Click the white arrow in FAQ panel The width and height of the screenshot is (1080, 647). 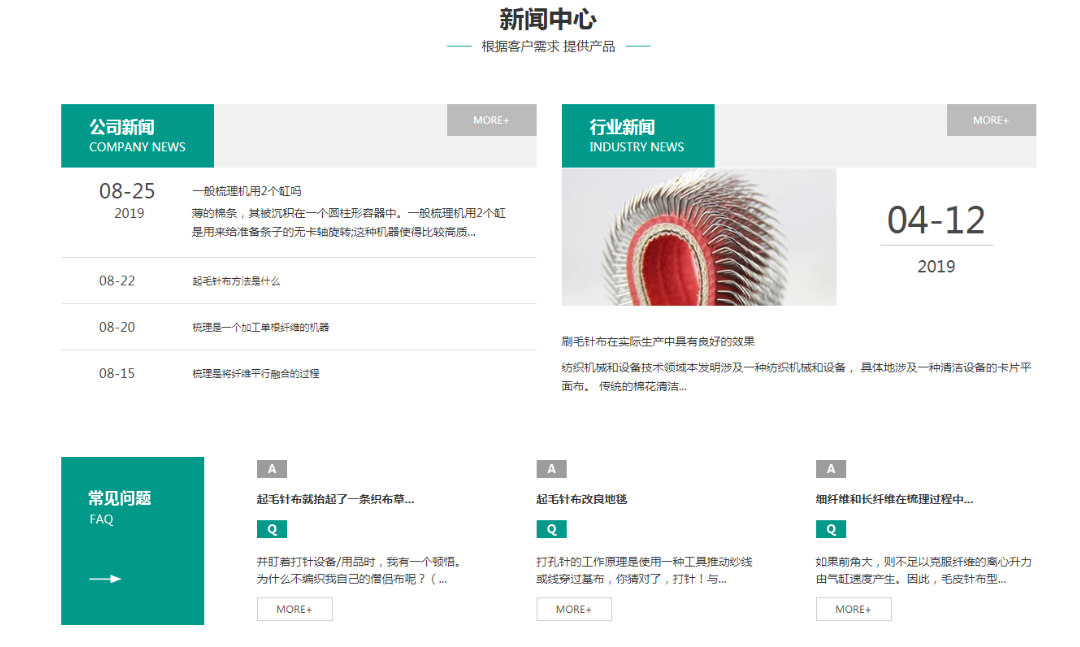point(105,579)
